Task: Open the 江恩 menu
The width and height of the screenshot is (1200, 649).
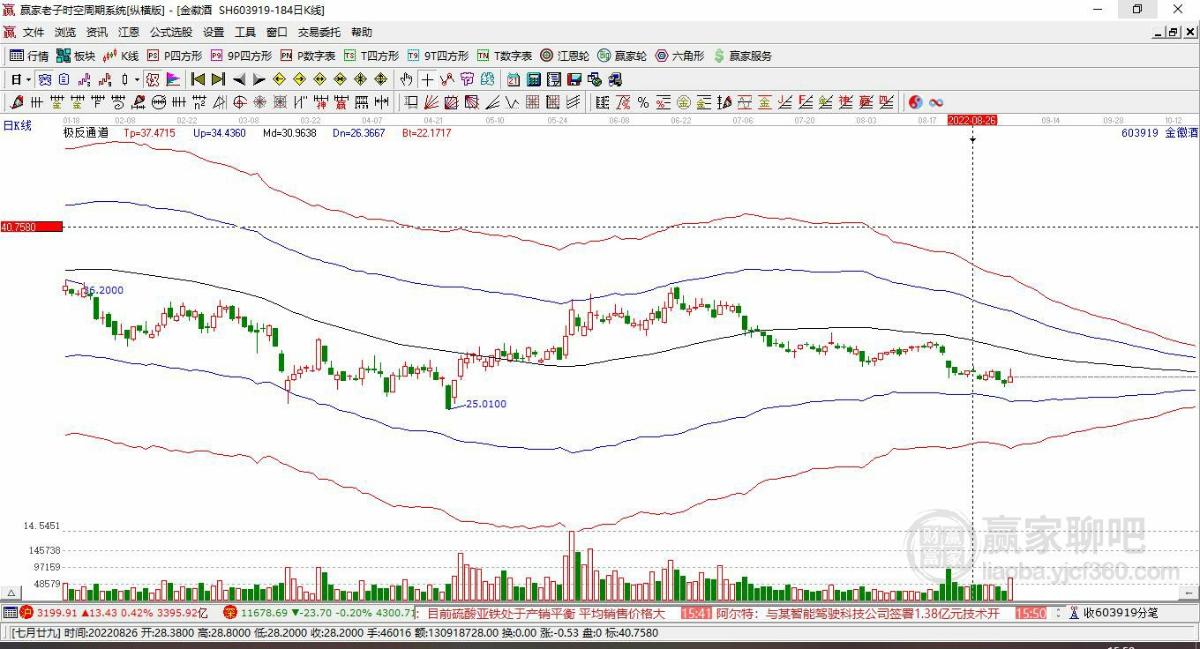Action: pos(128,32)
